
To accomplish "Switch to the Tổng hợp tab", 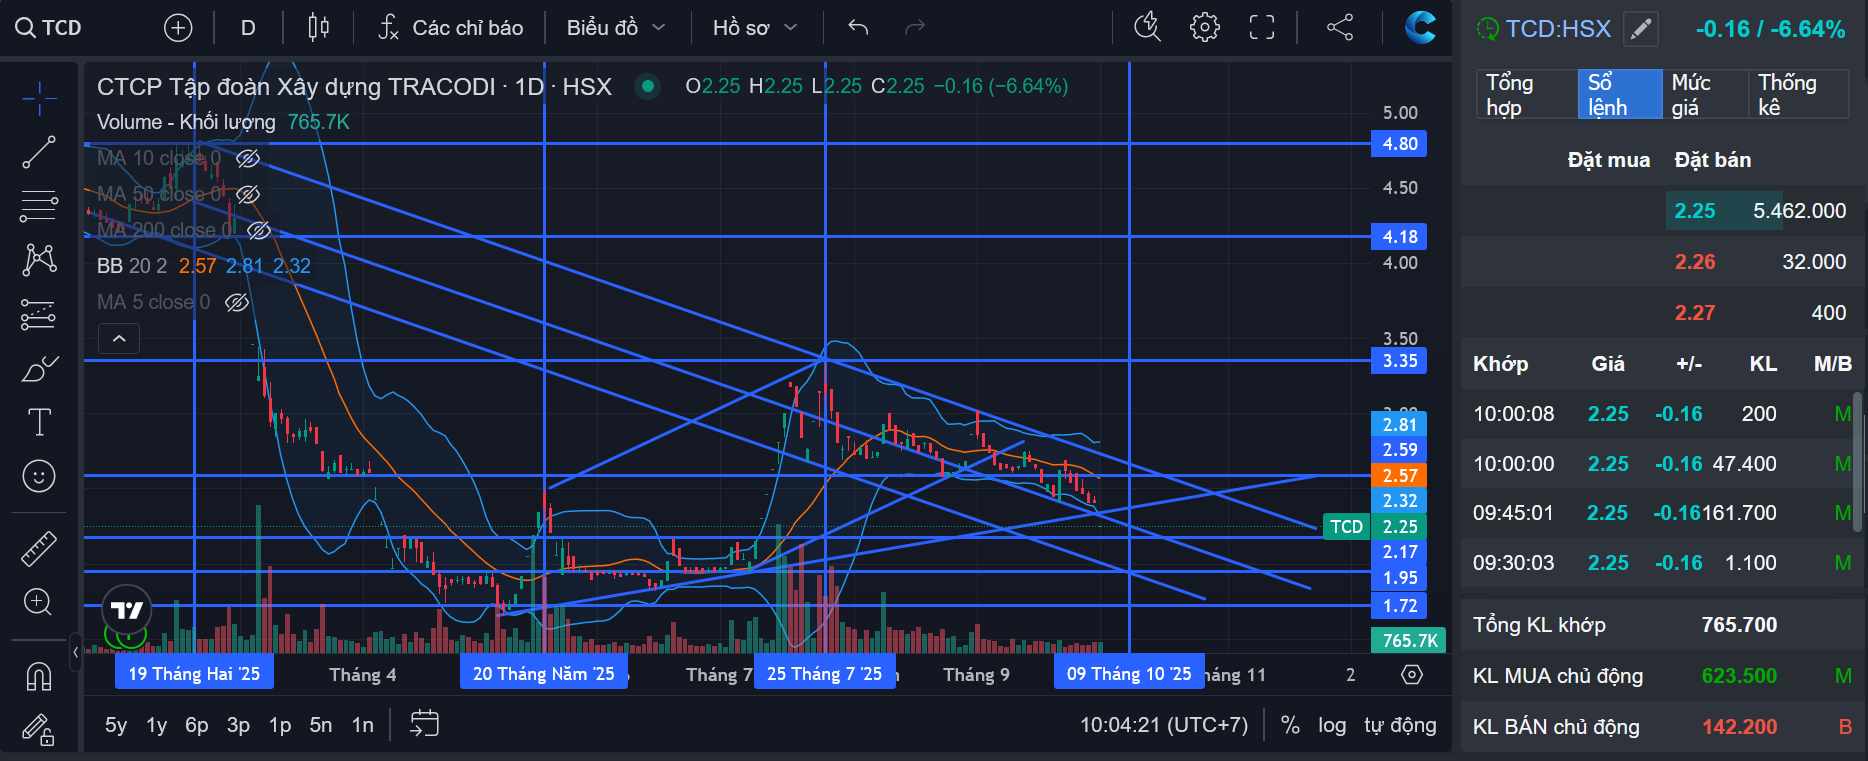I will tap(1526, 95).
